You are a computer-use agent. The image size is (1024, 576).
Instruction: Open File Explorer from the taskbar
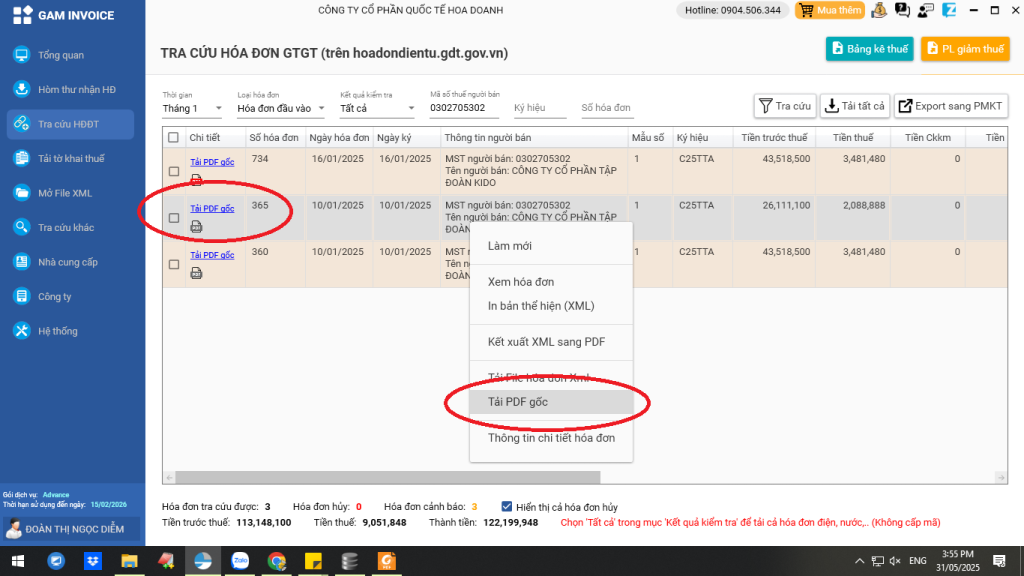129,561
